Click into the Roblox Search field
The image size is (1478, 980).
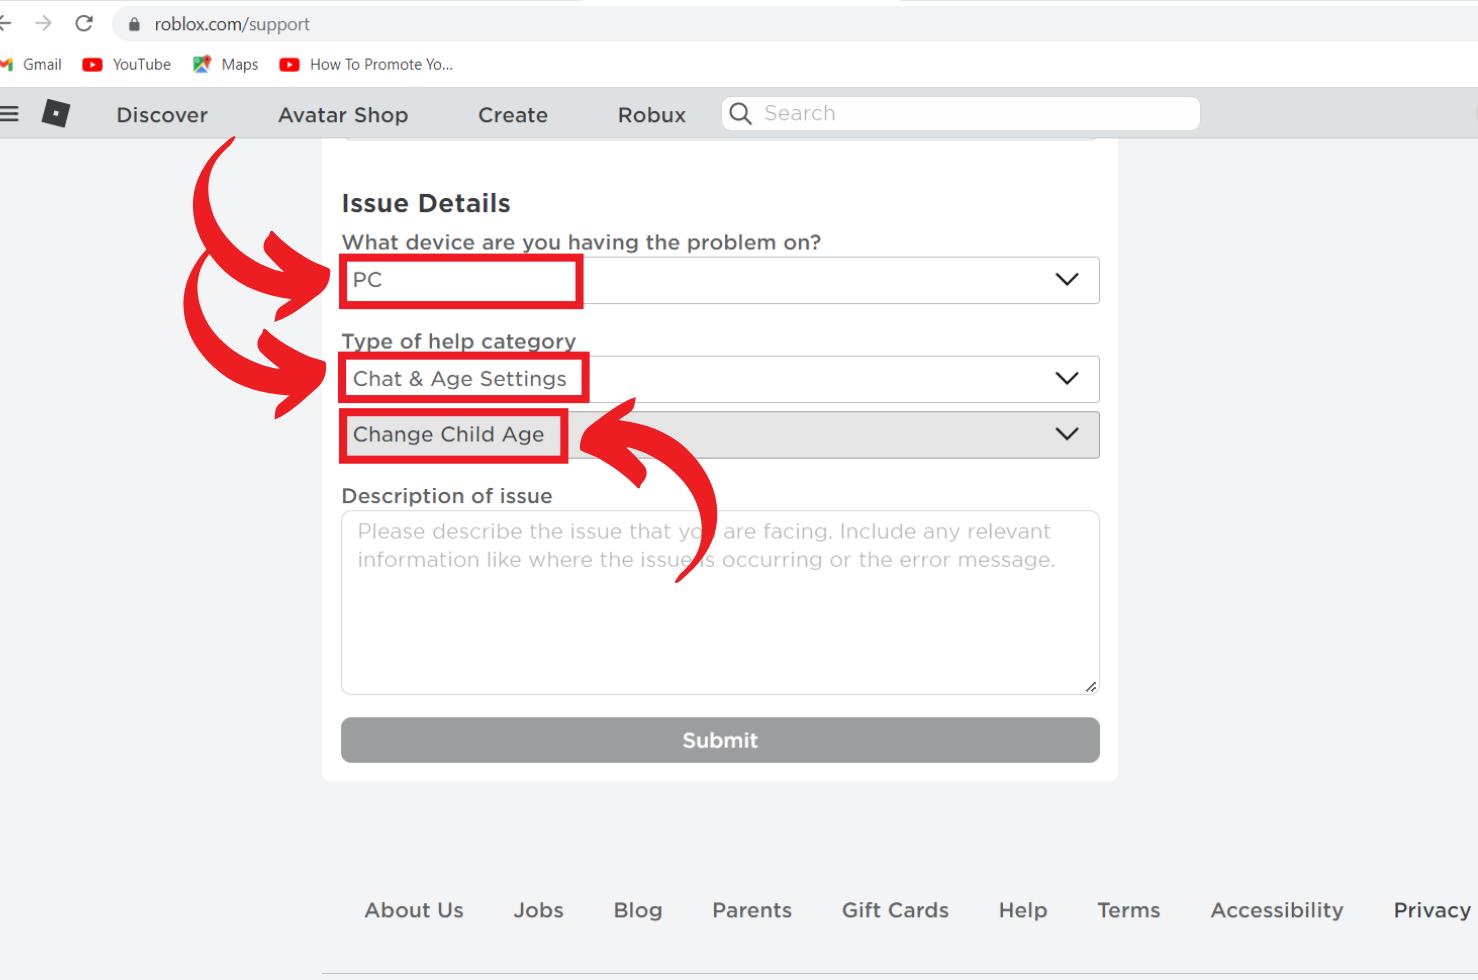960,113
